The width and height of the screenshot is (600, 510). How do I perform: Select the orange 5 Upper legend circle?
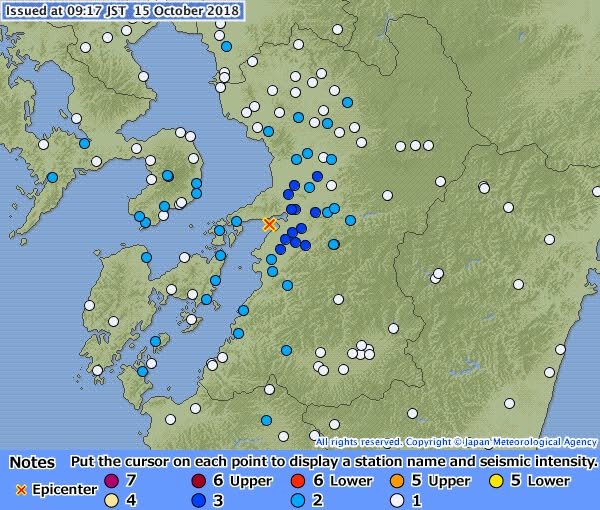pos(396,481)
